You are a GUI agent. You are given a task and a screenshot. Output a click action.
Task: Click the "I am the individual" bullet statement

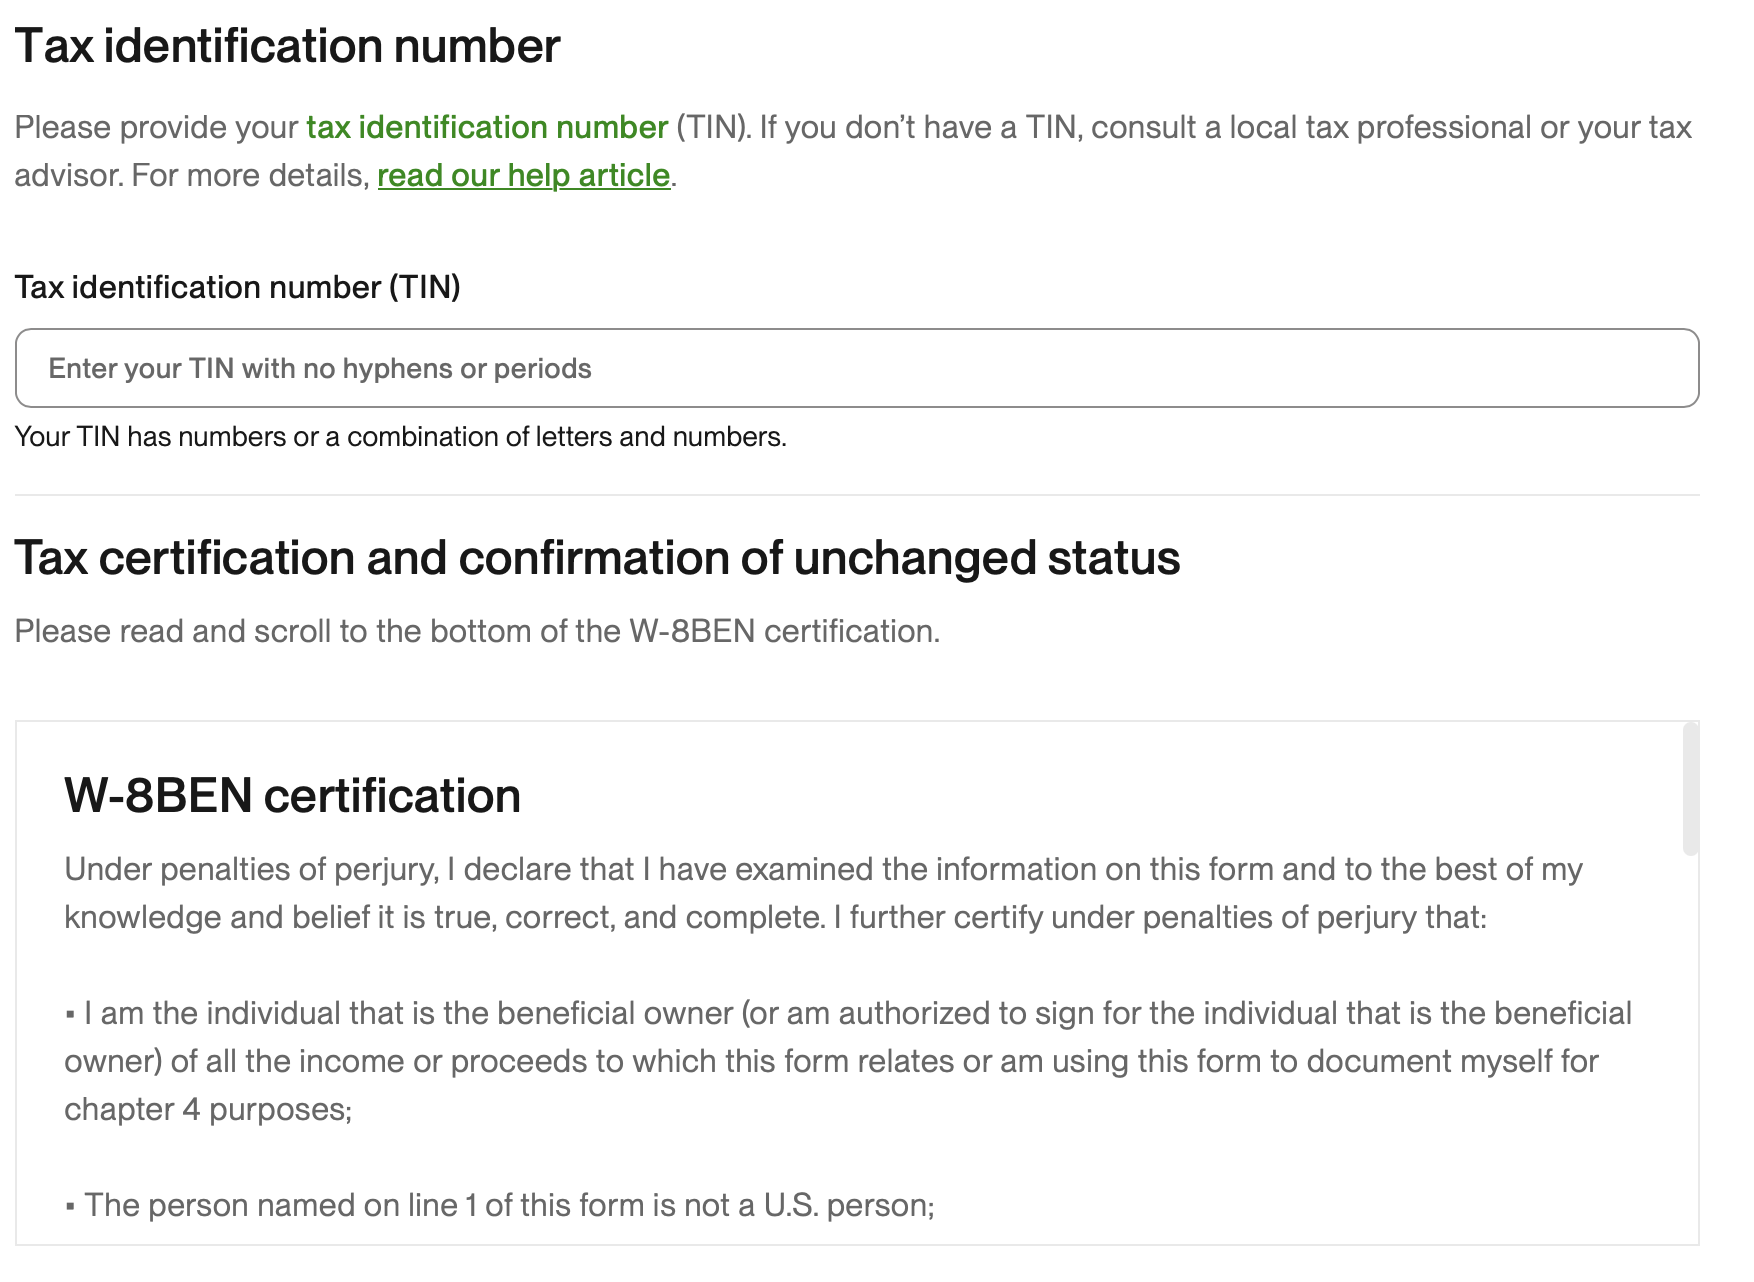coord(856,1014)
